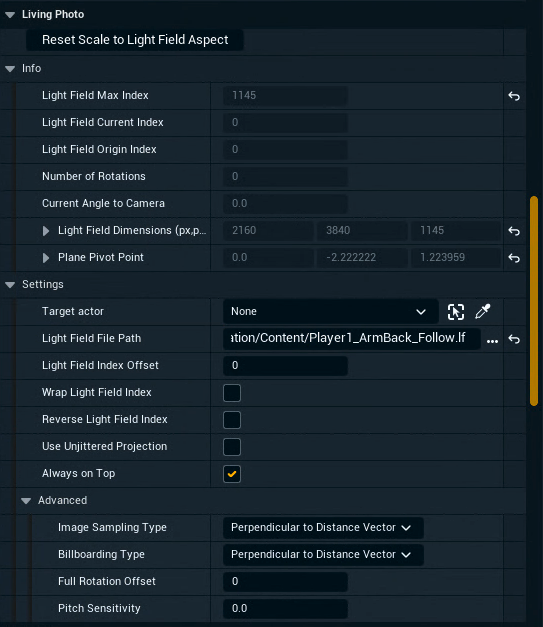
Task: Select Target actor in viewport icon
Action: [x=456, y=312]
